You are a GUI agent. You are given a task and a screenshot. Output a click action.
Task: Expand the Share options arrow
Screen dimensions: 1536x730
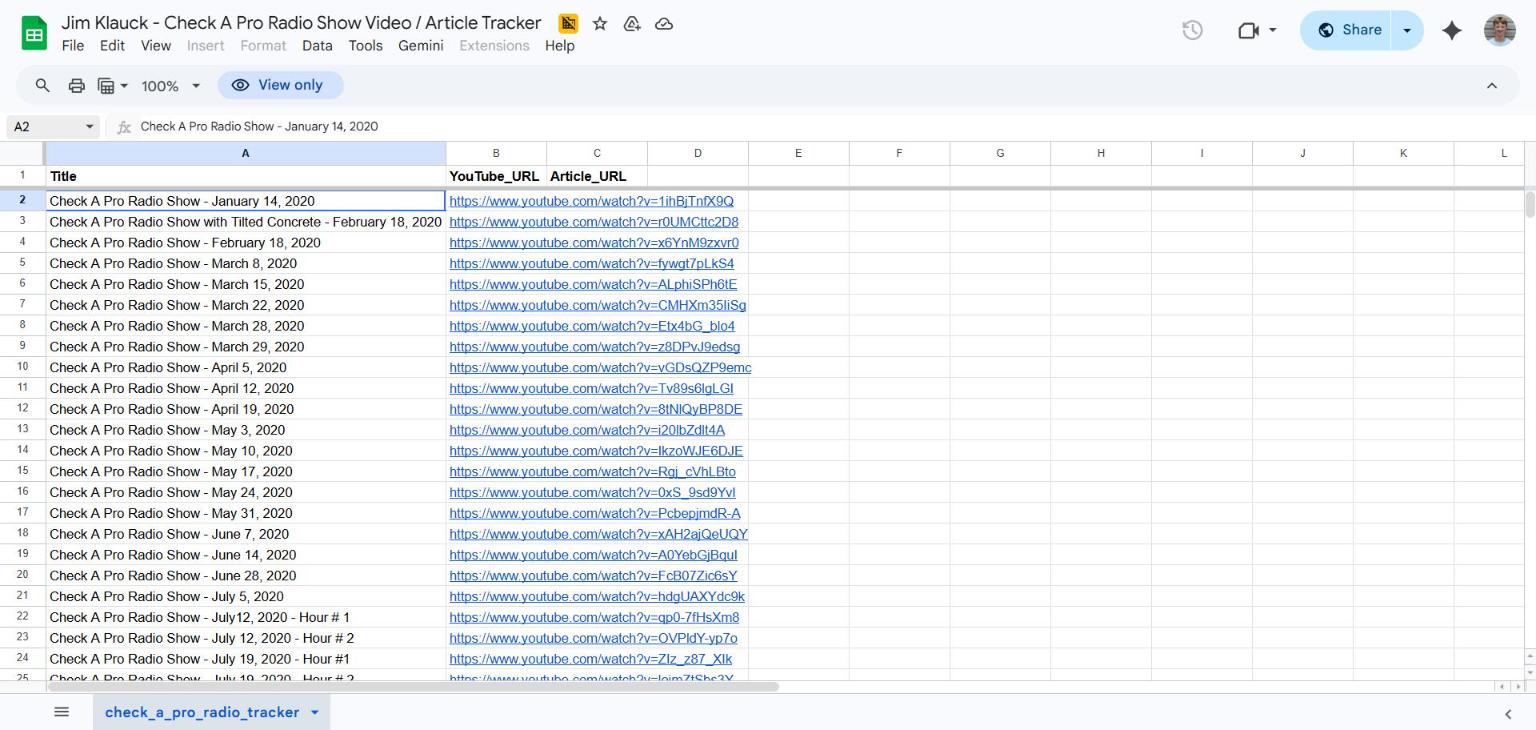pos(1407,30)
